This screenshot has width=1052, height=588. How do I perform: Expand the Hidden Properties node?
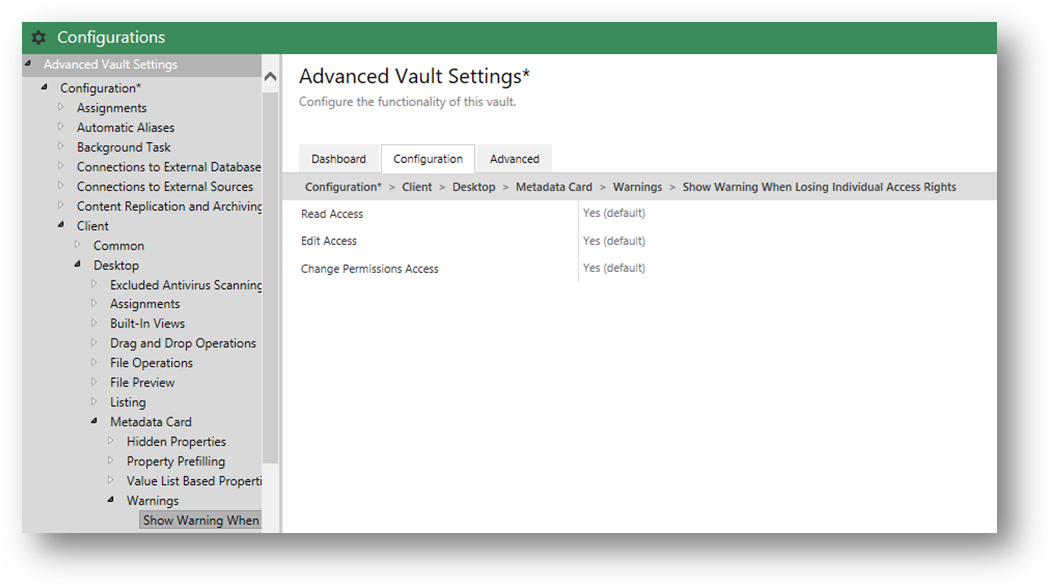coord(111,441)
